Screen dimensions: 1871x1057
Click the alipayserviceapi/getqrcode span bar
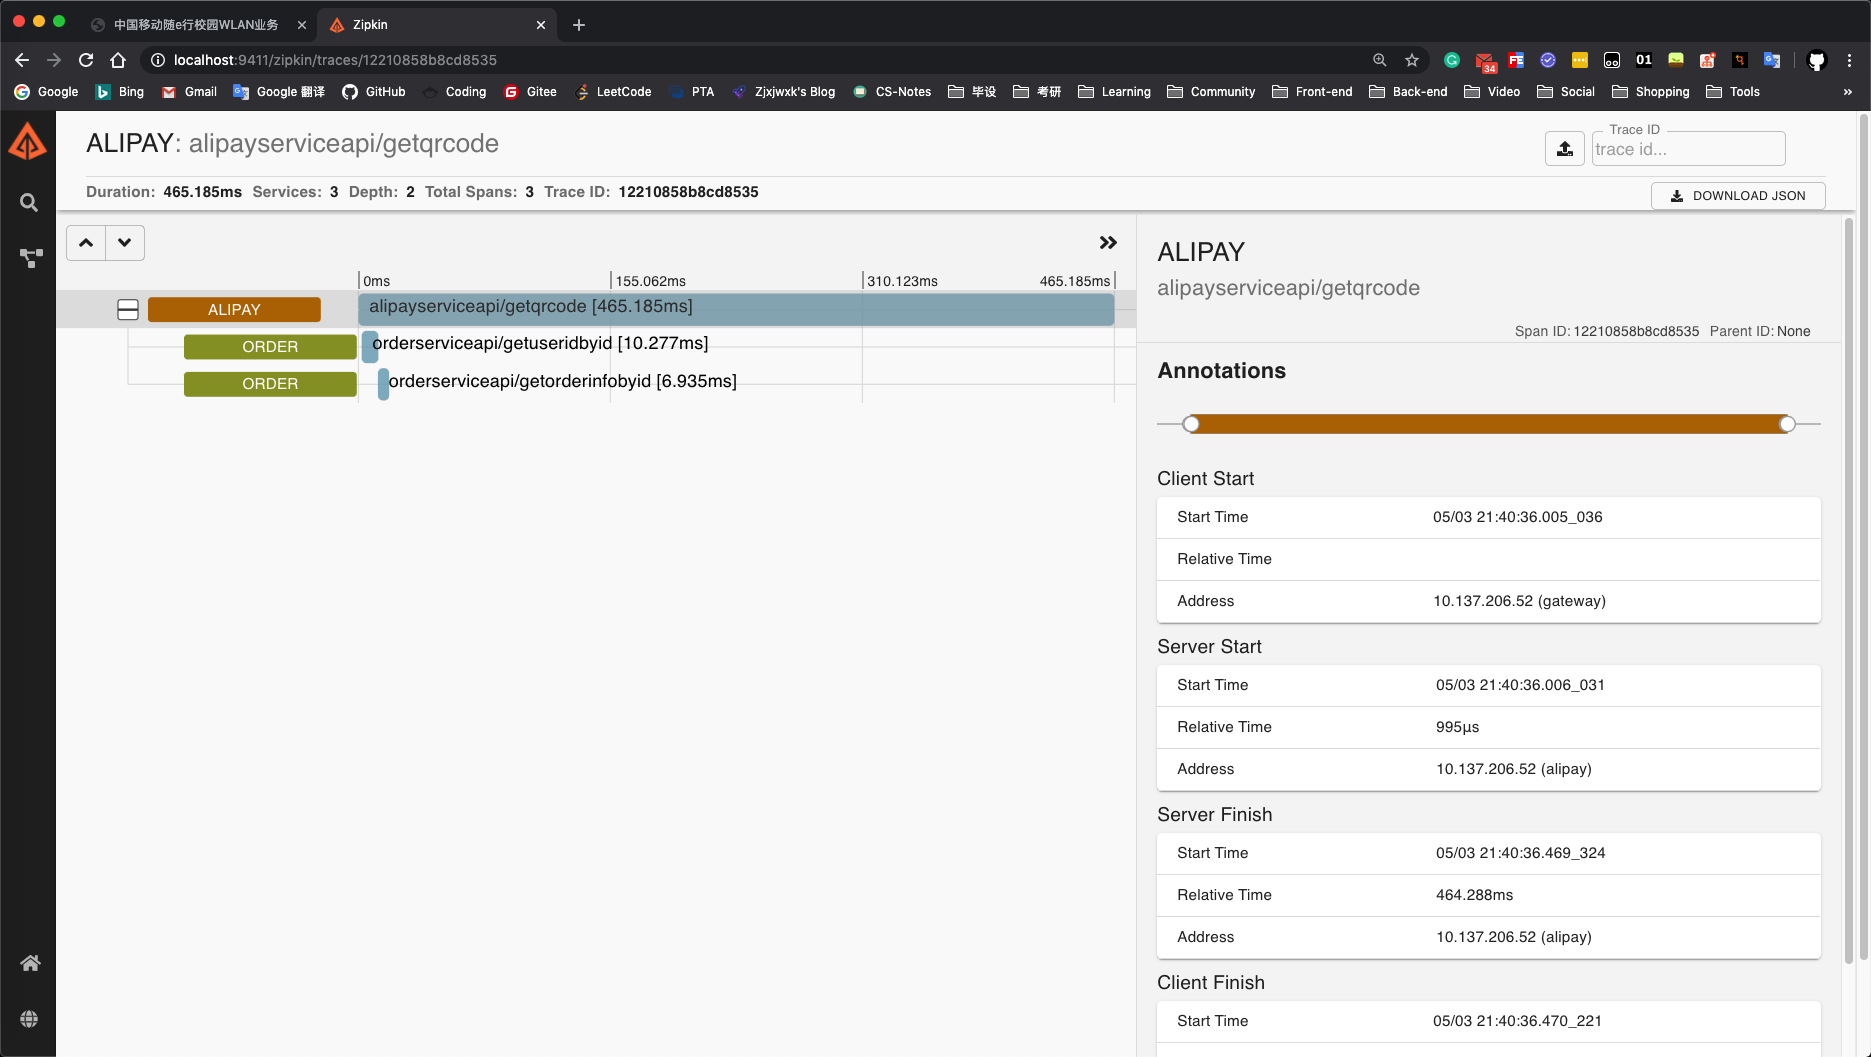(736, 309)
